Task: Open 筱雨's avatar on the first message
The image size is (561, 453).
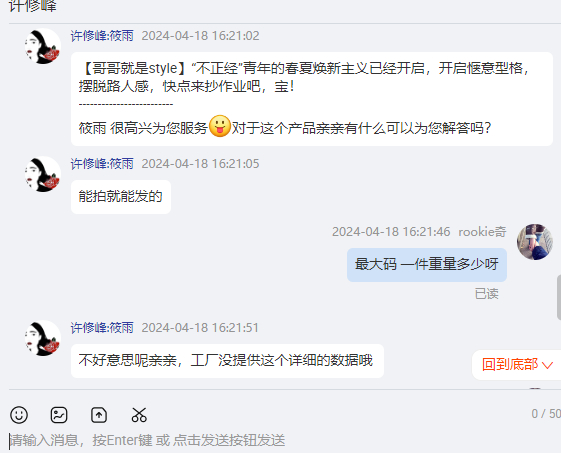Action: tap(43, 46)
